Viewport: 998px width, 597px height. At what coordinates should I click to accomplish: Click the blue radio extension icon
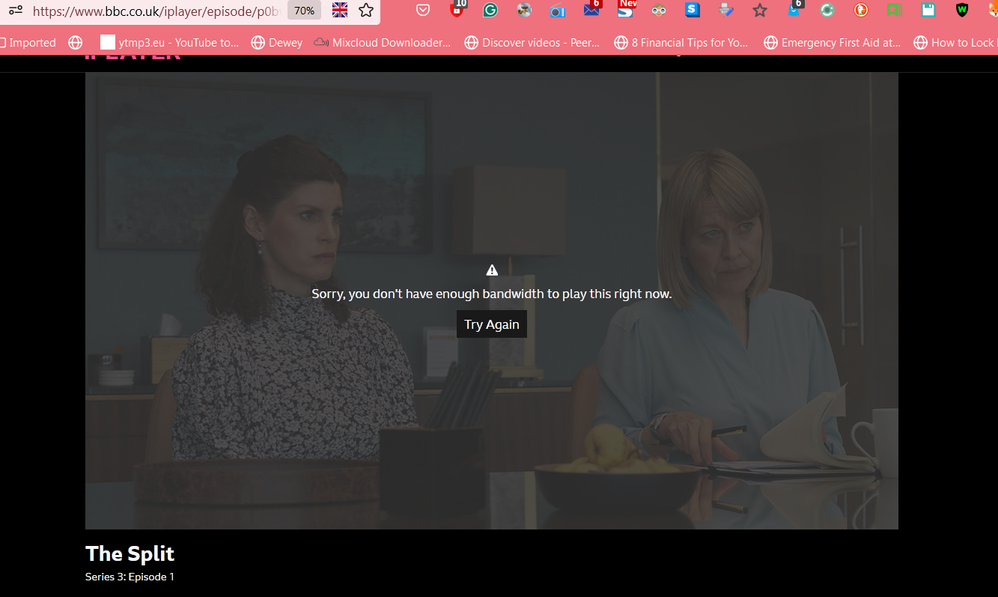click(x=558, y=10)
